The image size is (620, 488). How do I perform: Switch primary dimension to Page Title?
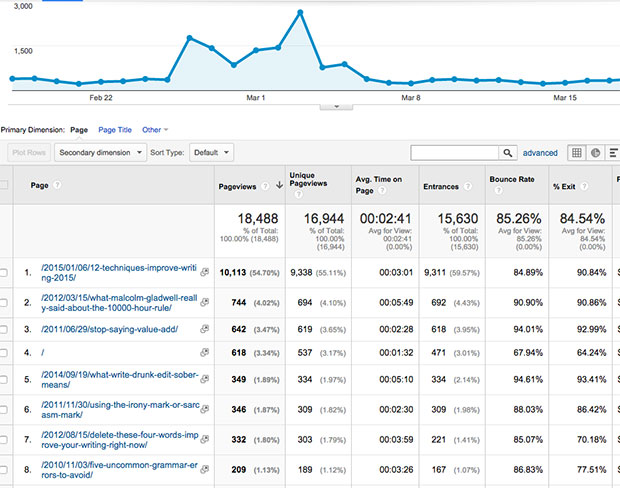click(115, 130)
